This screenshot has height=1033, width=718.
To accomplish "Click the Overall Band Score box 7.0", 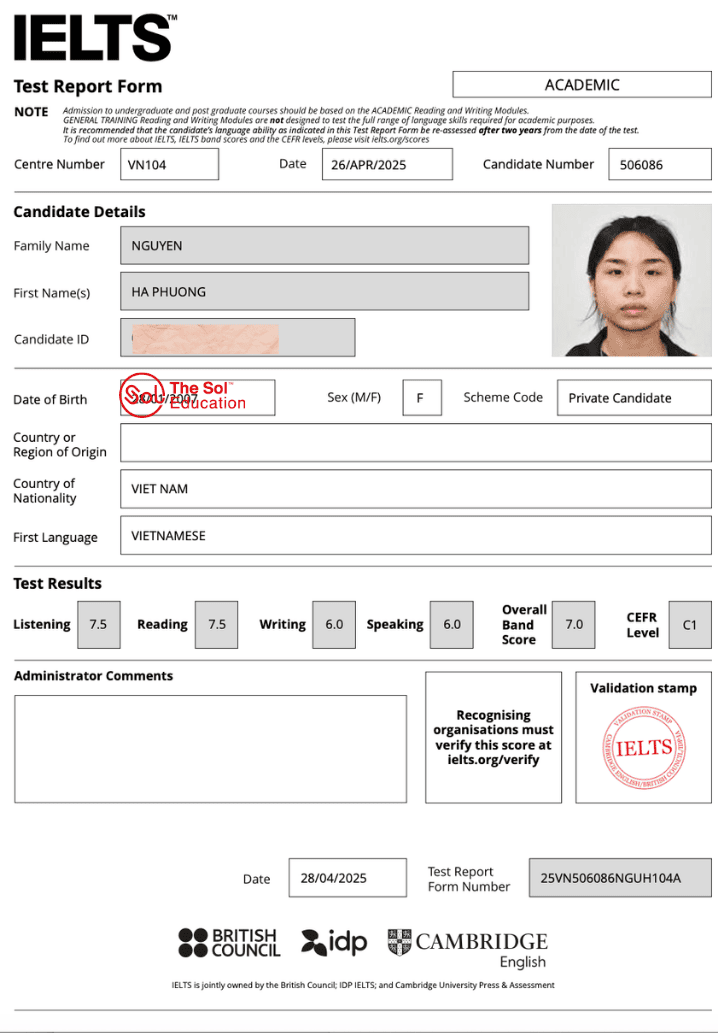I will point(573,624).
